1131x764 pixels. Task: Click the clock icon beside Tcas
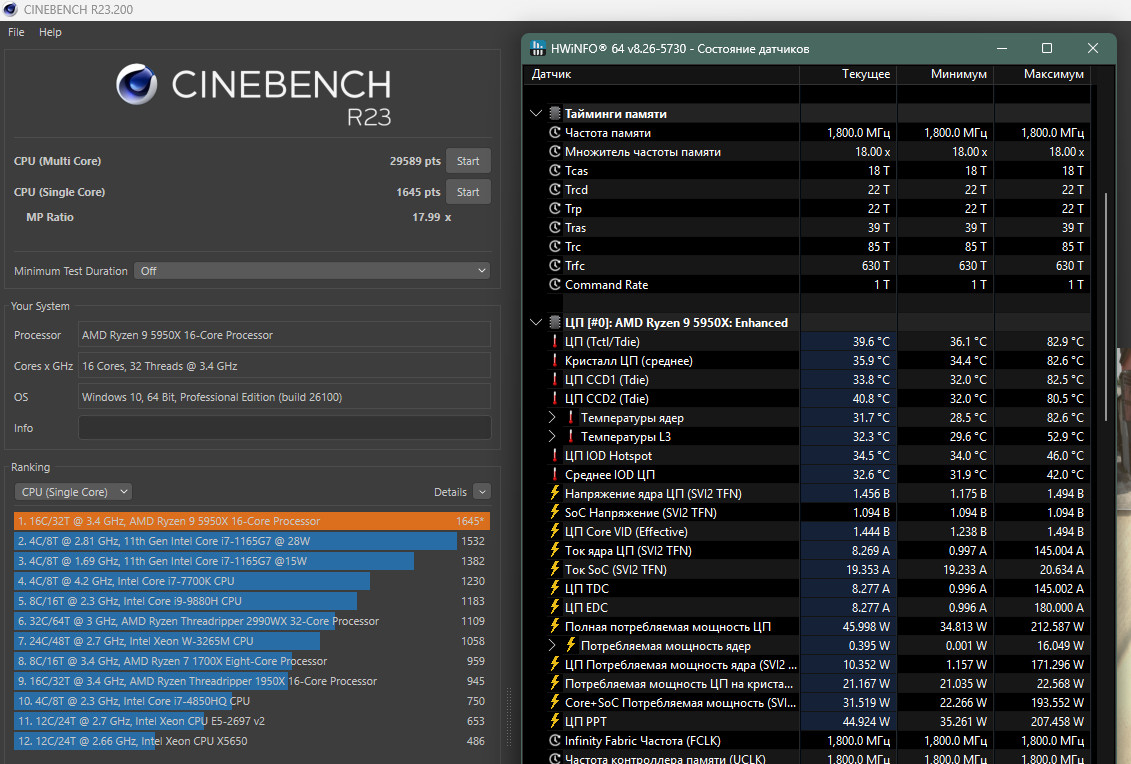555,170
